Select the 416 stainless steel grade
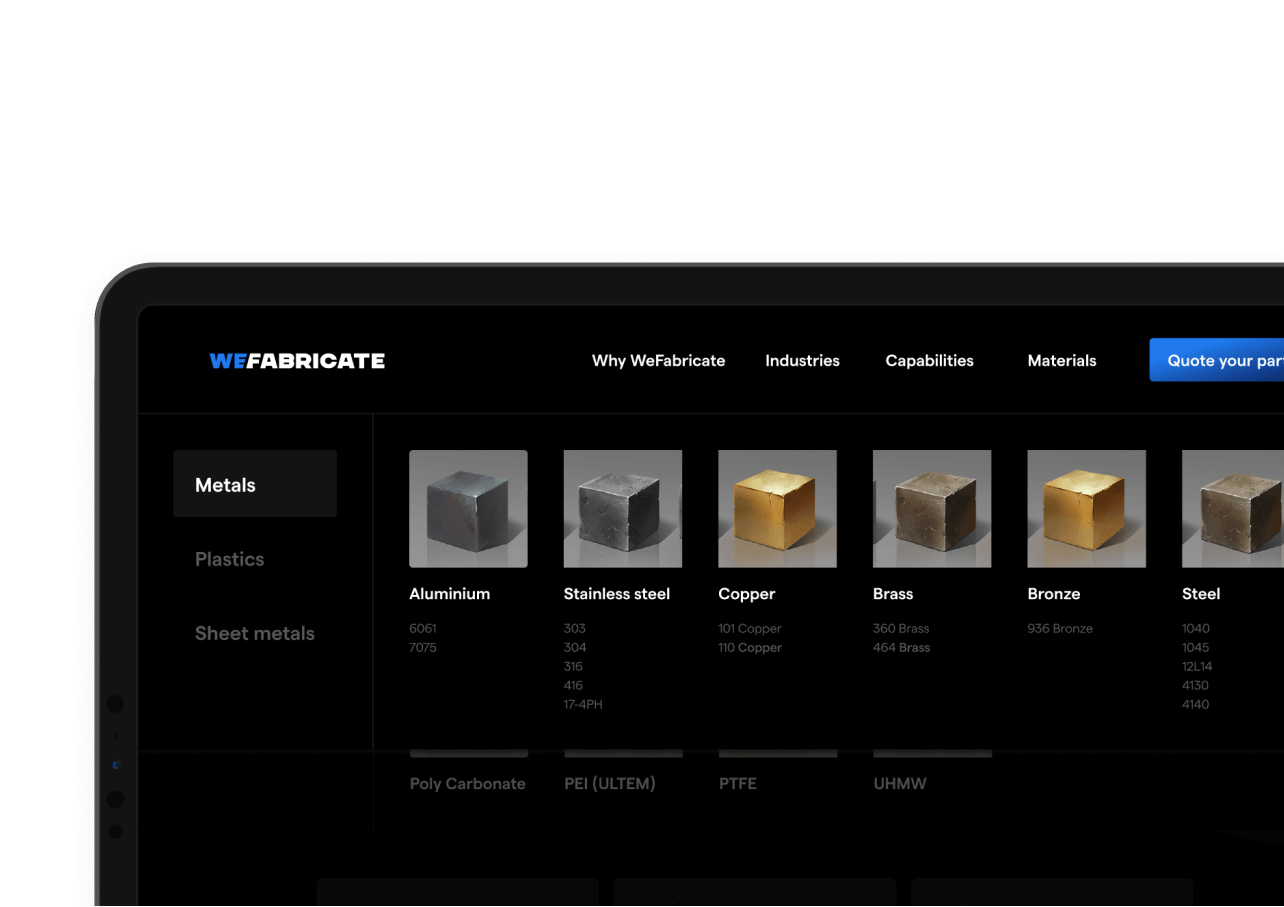The height and width of the screenshot is (907, 1284). coord(573,686)
